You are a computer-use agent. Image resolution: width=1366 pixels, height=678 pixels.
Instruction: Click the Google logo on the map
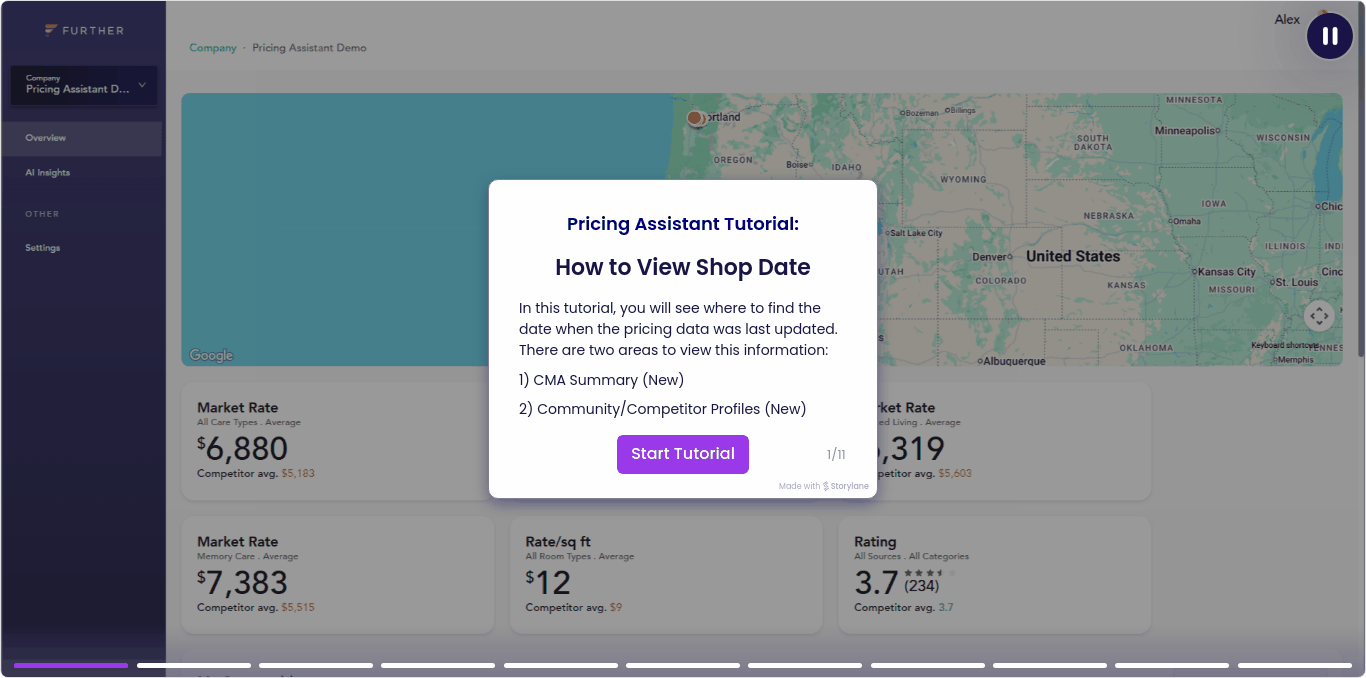coord(211,355)
